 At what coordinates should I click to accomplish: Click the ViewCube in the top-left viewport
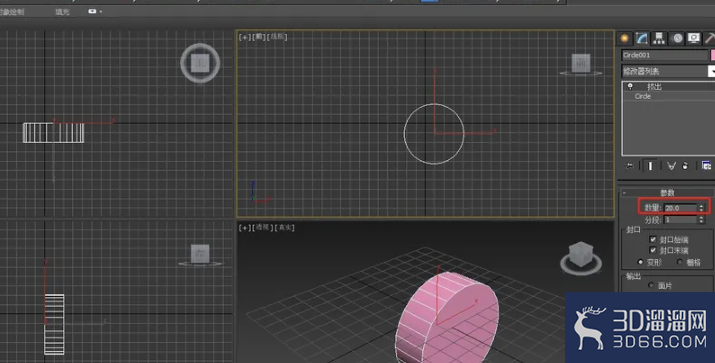coord(200,63)
